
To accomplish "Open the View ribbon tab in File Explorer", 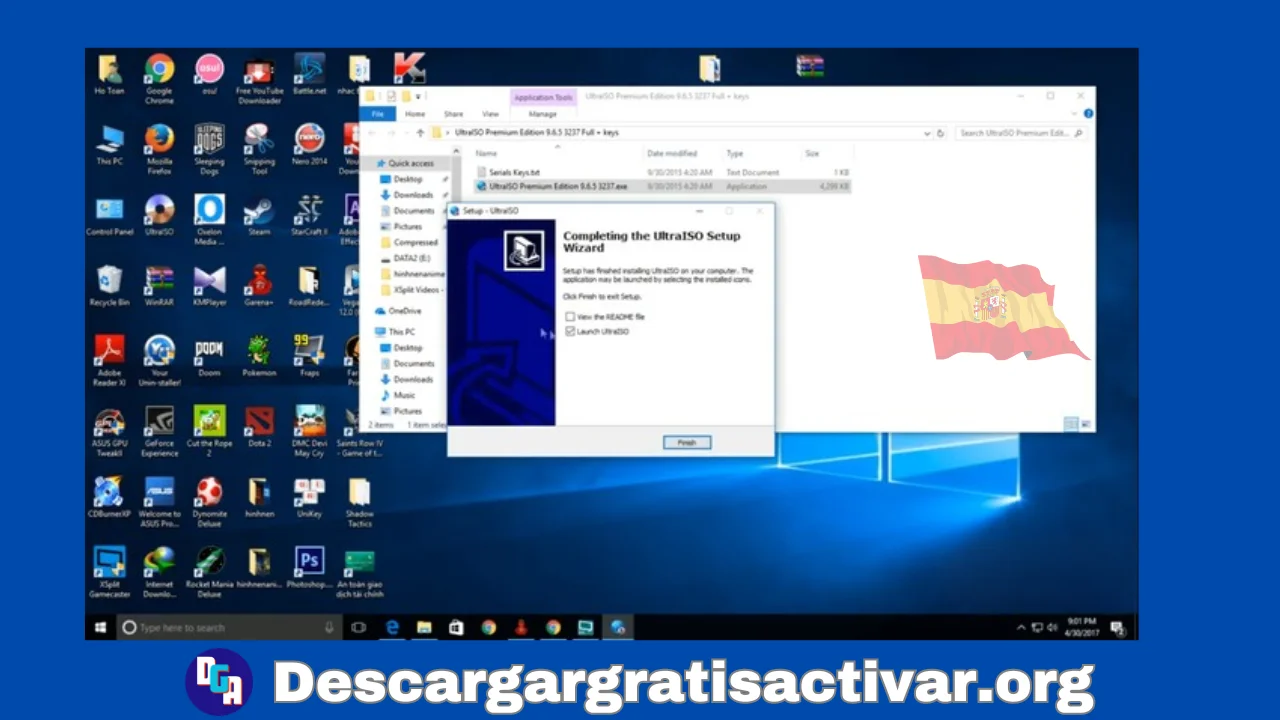I will (490, 114).
